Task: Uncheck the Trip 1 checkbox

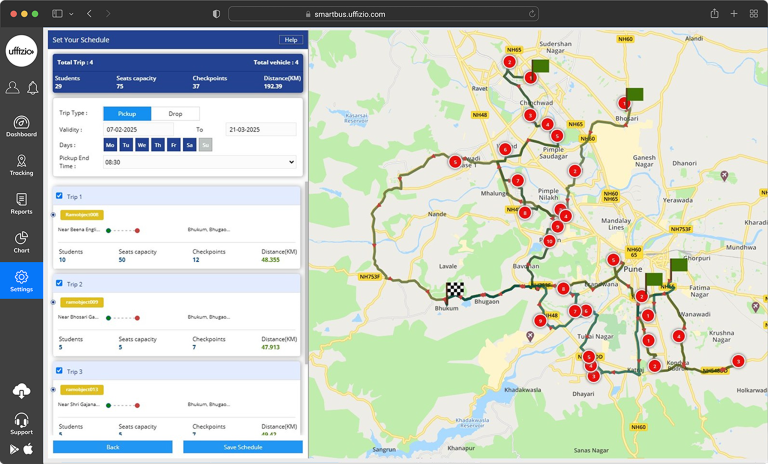Action: (x=59, y=196)
